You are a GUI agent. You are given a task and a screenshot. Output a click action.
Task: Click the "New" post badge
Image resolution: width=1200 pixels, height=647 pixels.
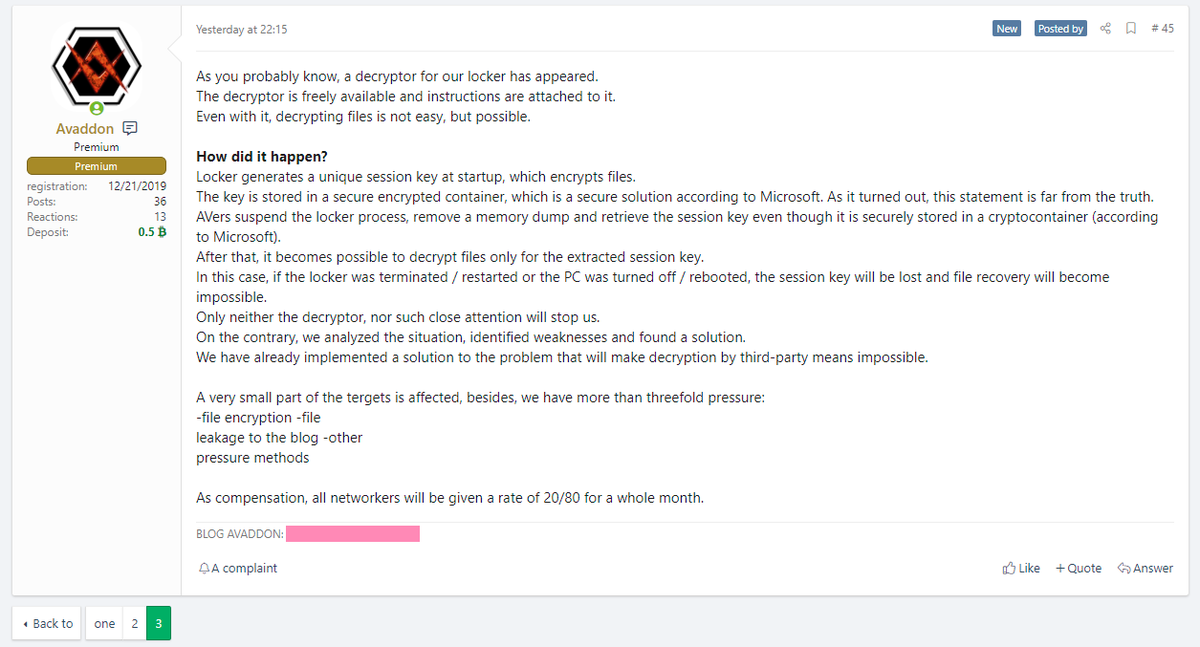pyautogui.click(x=1007, y=29)
